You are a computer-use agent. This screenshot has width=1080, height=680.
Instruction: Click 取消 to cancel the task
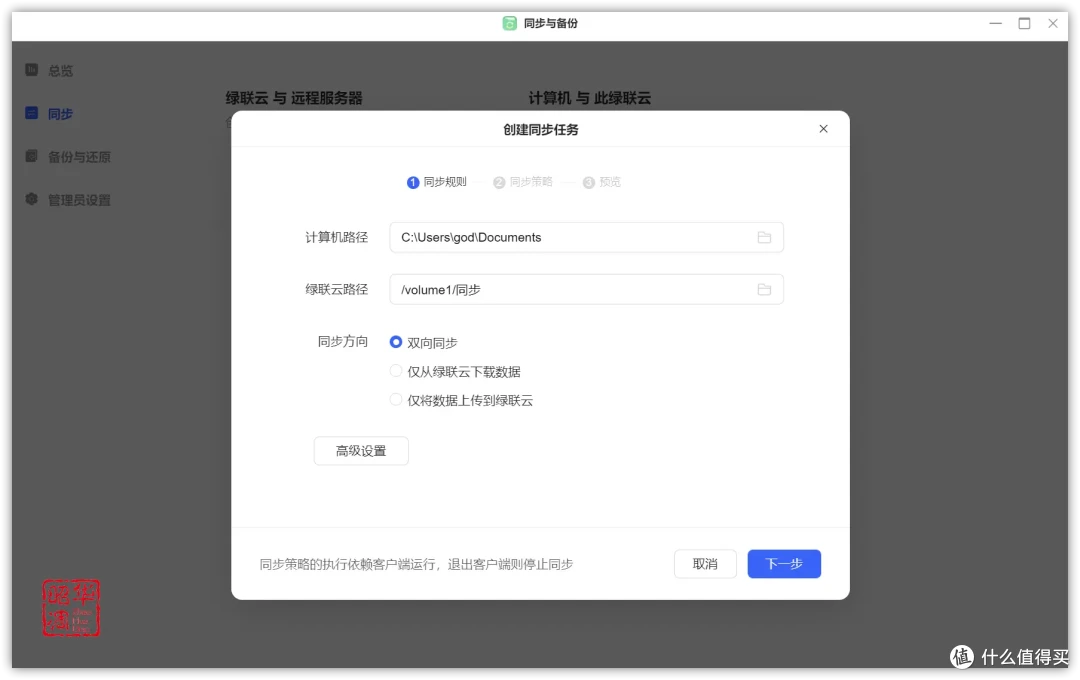(705, 564)
